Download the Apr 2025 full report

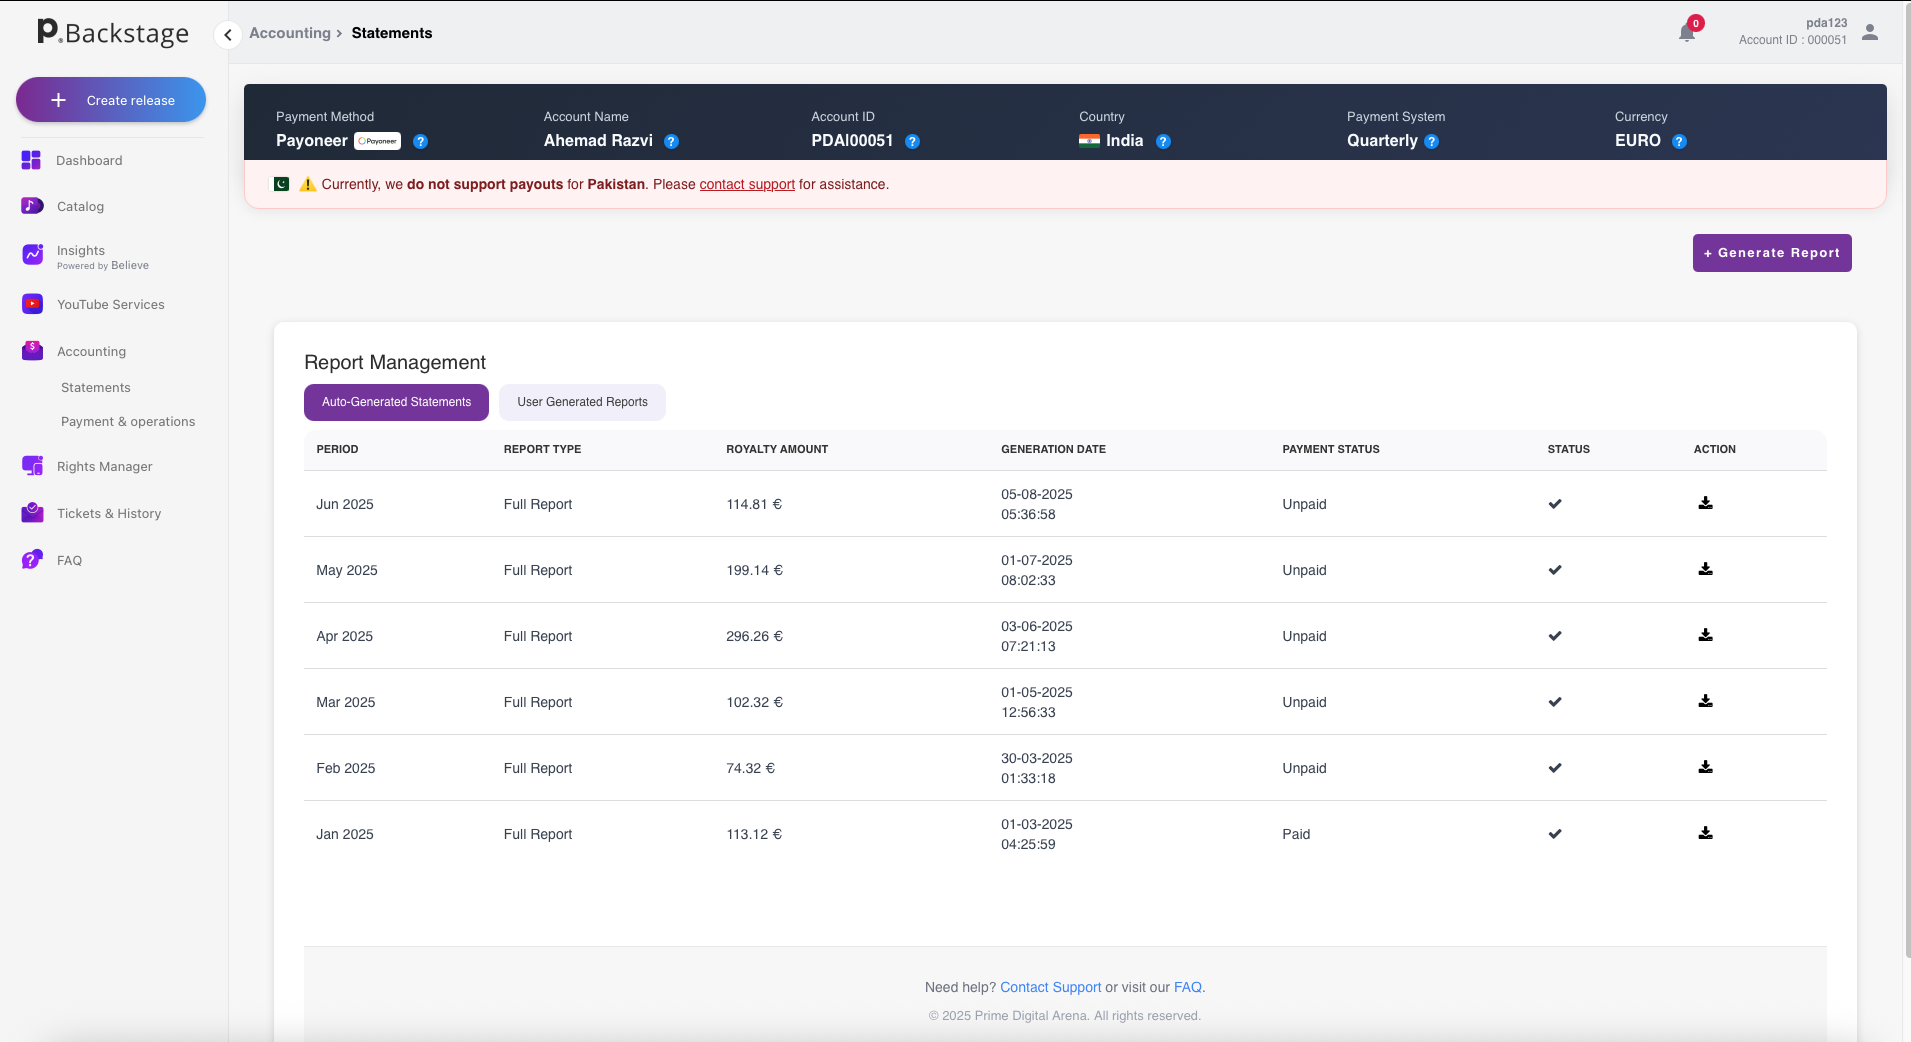click(x=1705, y=635)
